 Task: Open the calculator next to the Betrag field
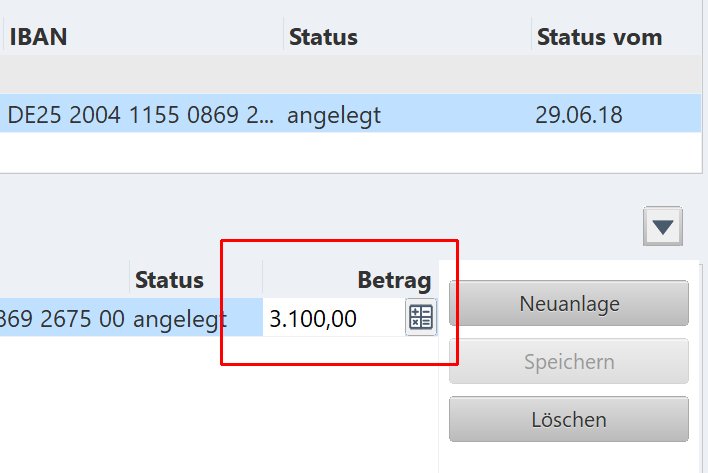(421, 317)
